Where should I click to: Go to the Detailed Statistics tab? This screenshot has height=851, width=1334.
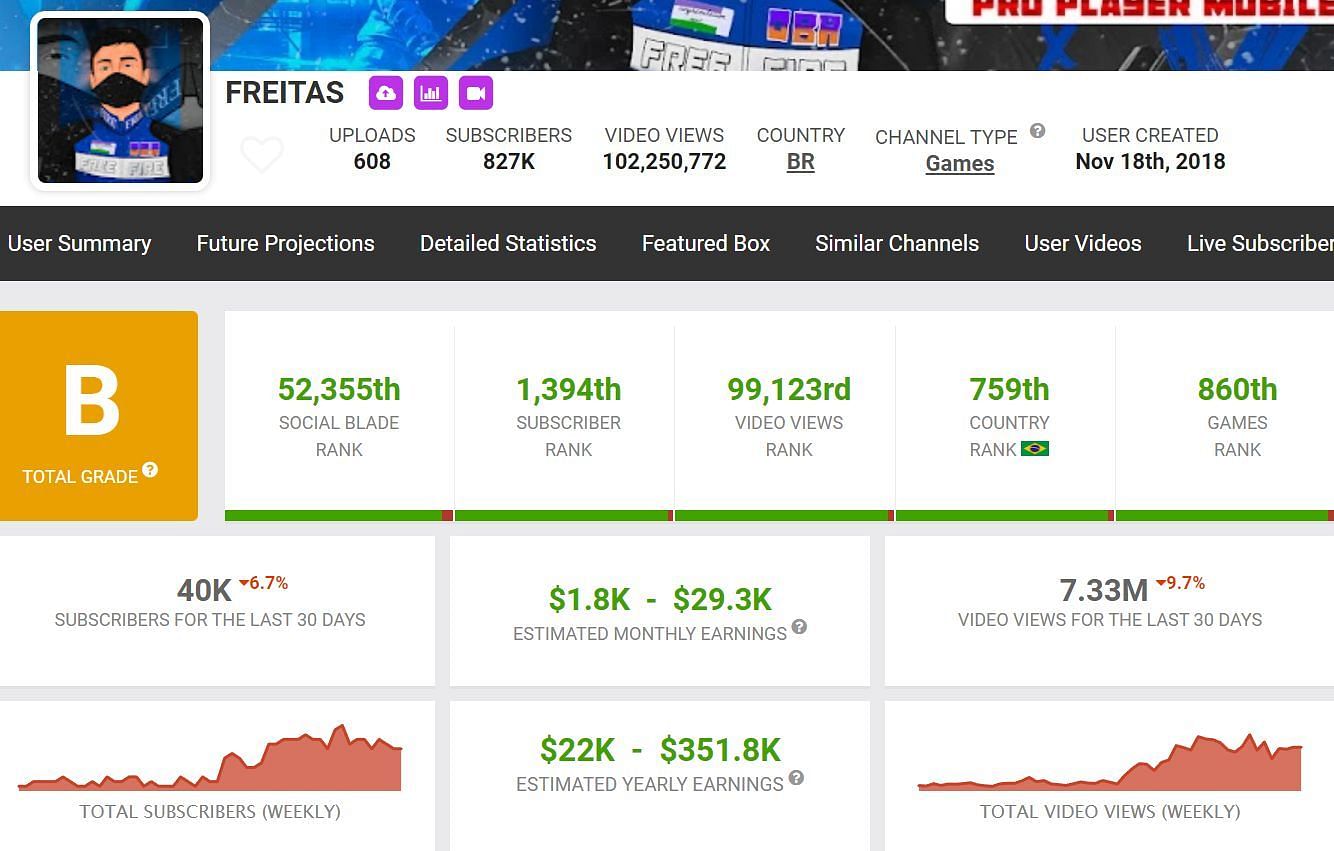point(508,243)
